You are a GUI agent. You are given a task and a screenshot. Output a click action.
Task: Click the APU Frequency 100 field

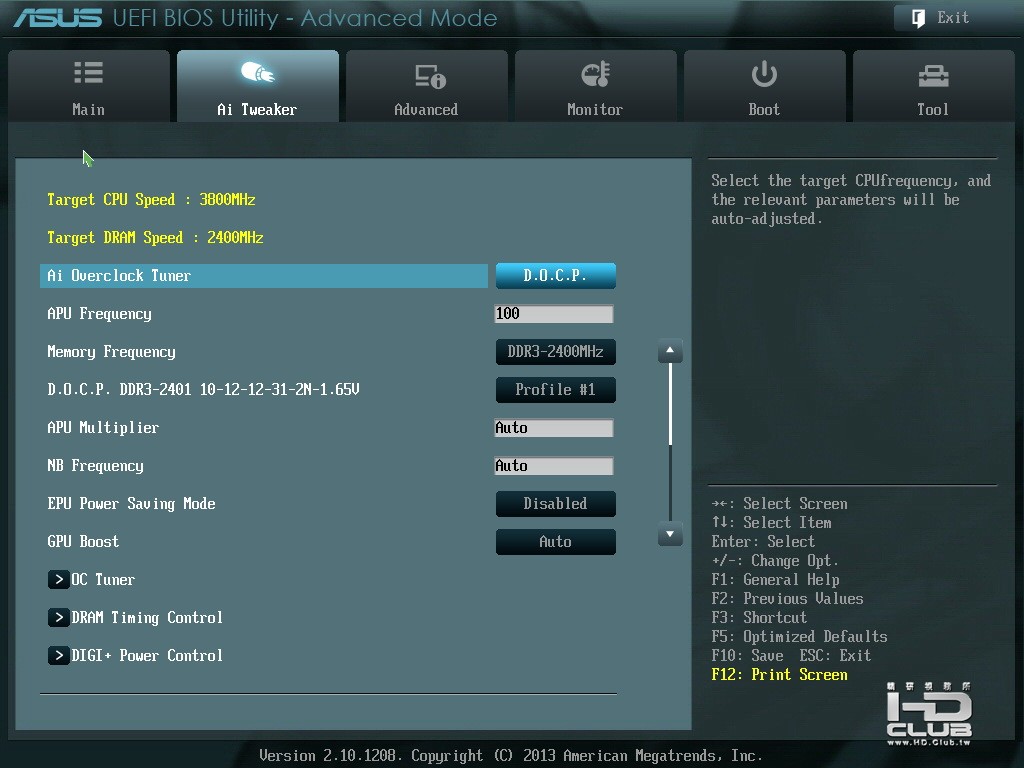coord(554,314)
